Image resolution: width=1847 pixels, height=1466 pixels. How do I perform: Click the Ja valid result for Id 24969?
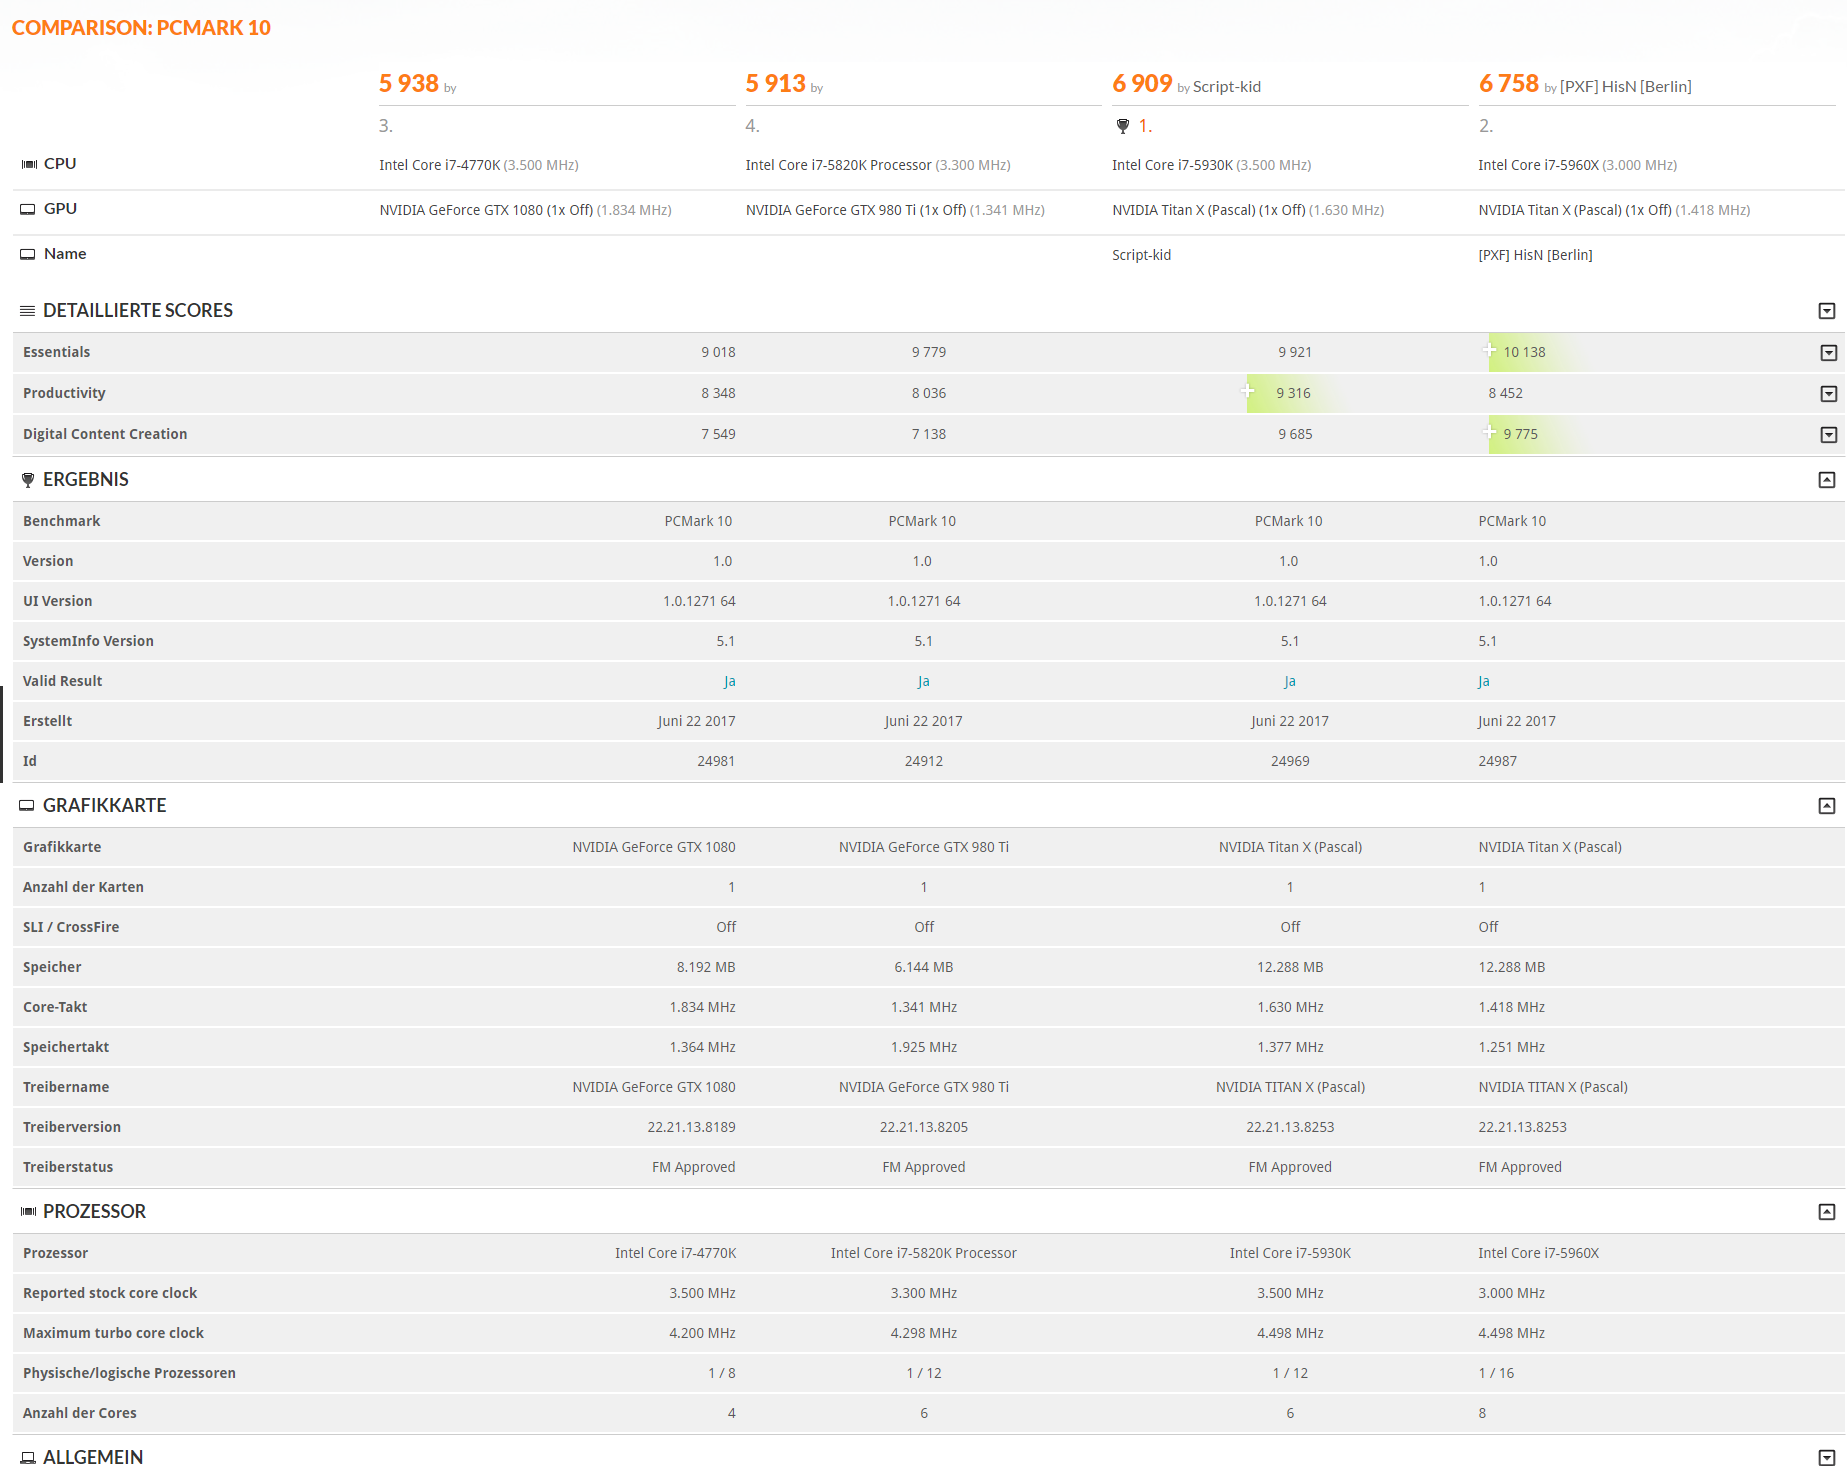pos(1290,681)
